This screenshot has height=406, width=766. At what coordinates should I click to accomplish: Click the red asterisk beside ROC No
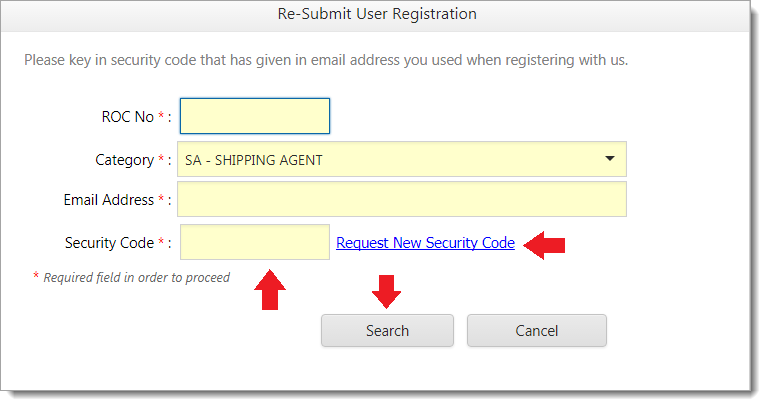click(162, 117)
